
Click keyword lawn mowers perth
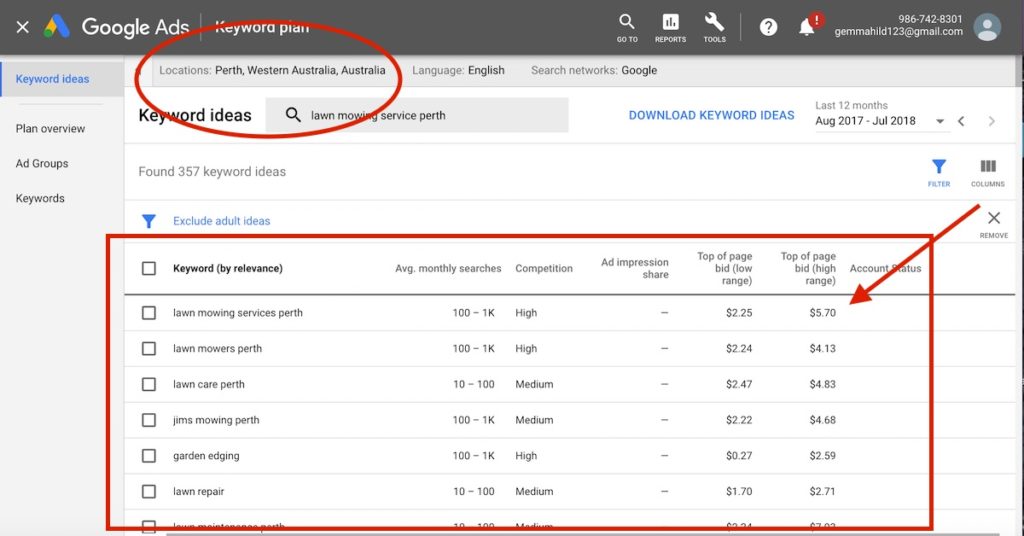217,349
